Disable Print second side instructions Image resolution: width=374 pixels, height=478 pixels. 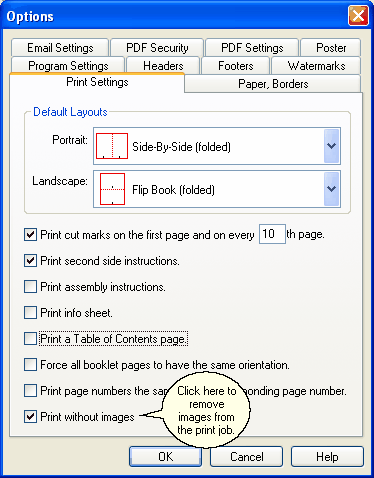30,261
